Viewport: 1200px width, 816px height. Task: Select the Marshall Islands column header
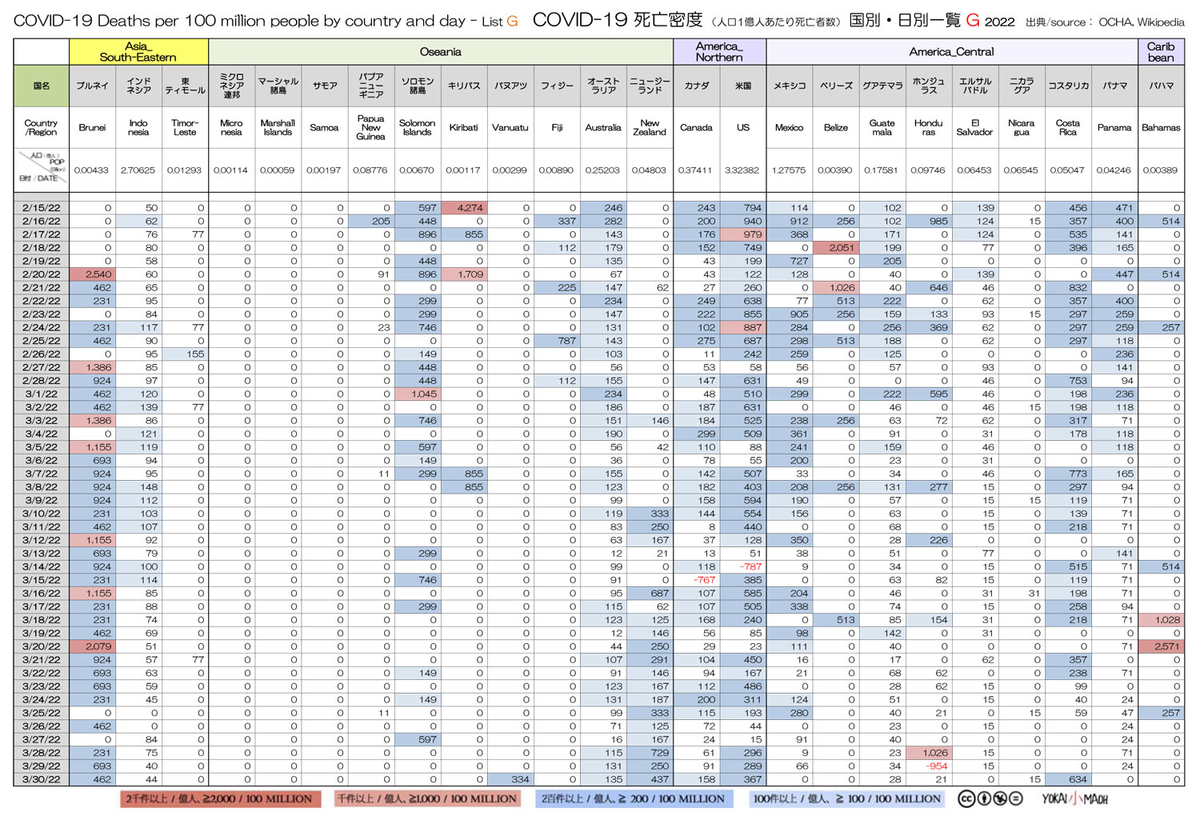(277, 128)
